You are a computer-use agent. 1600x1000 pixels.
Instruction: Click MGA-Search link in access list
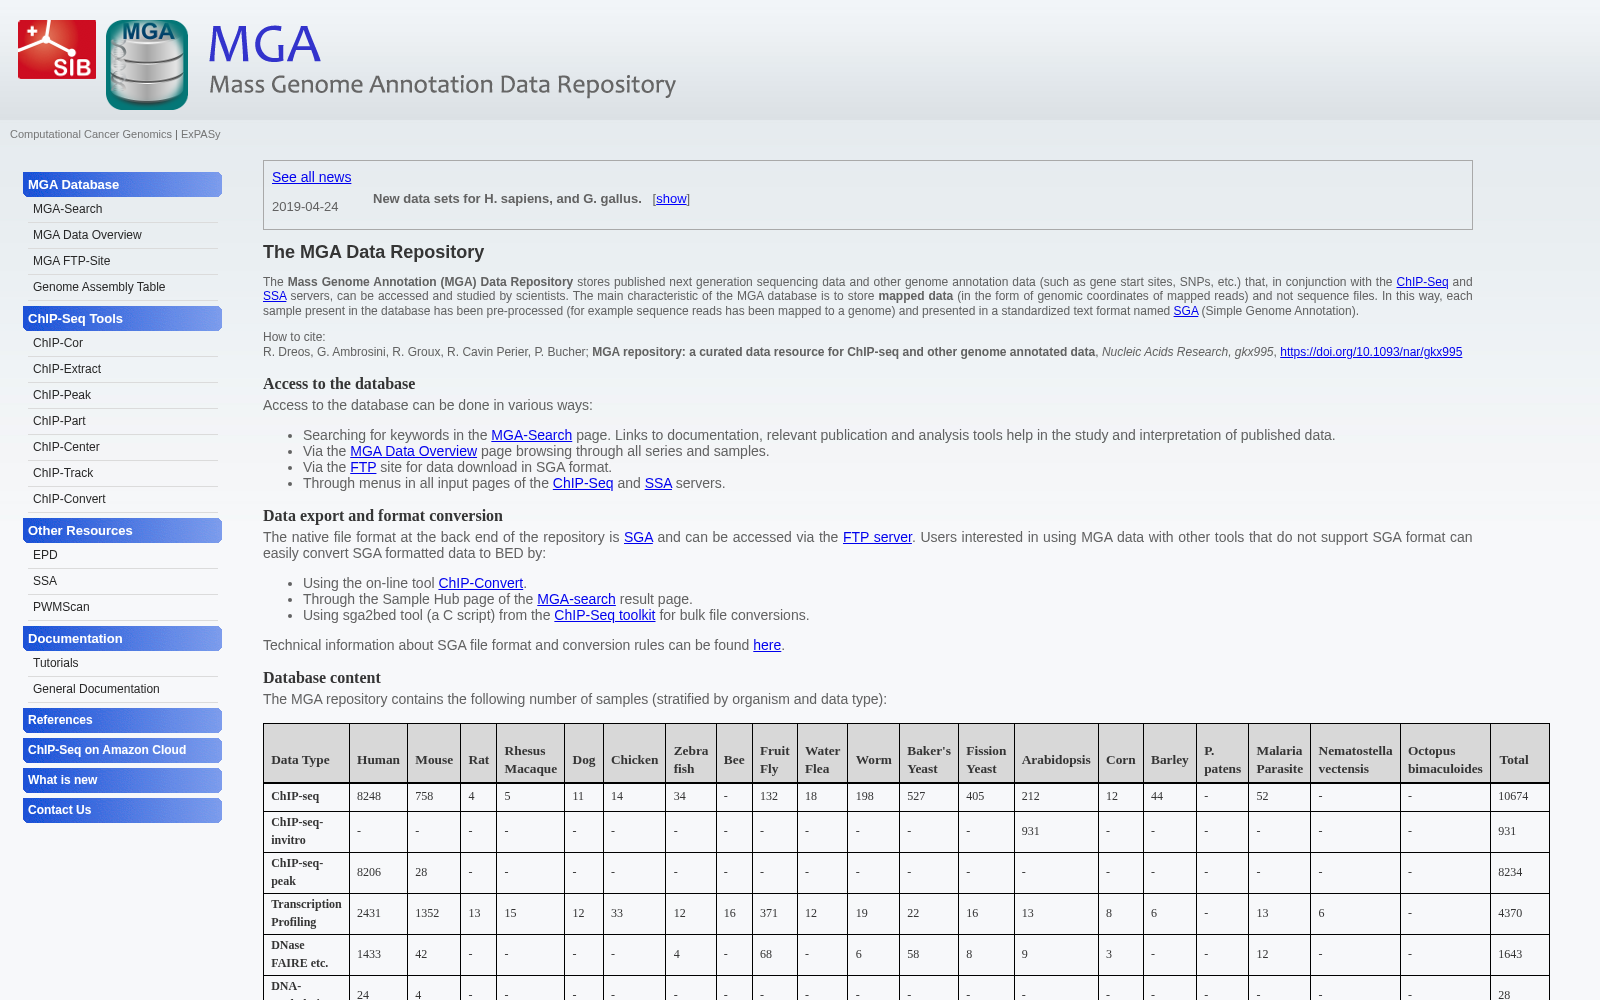coord(531,435)
